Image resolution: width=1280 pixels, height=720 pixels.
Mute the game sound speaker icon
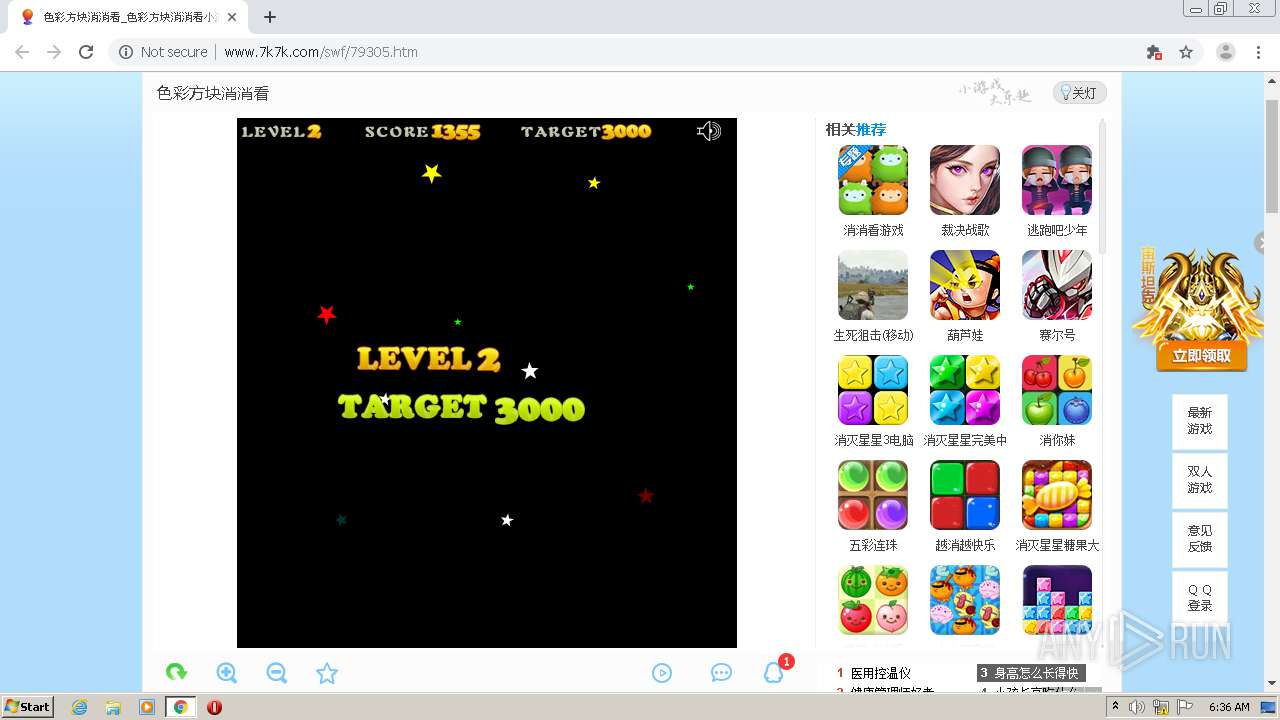(x=709, y=131)
